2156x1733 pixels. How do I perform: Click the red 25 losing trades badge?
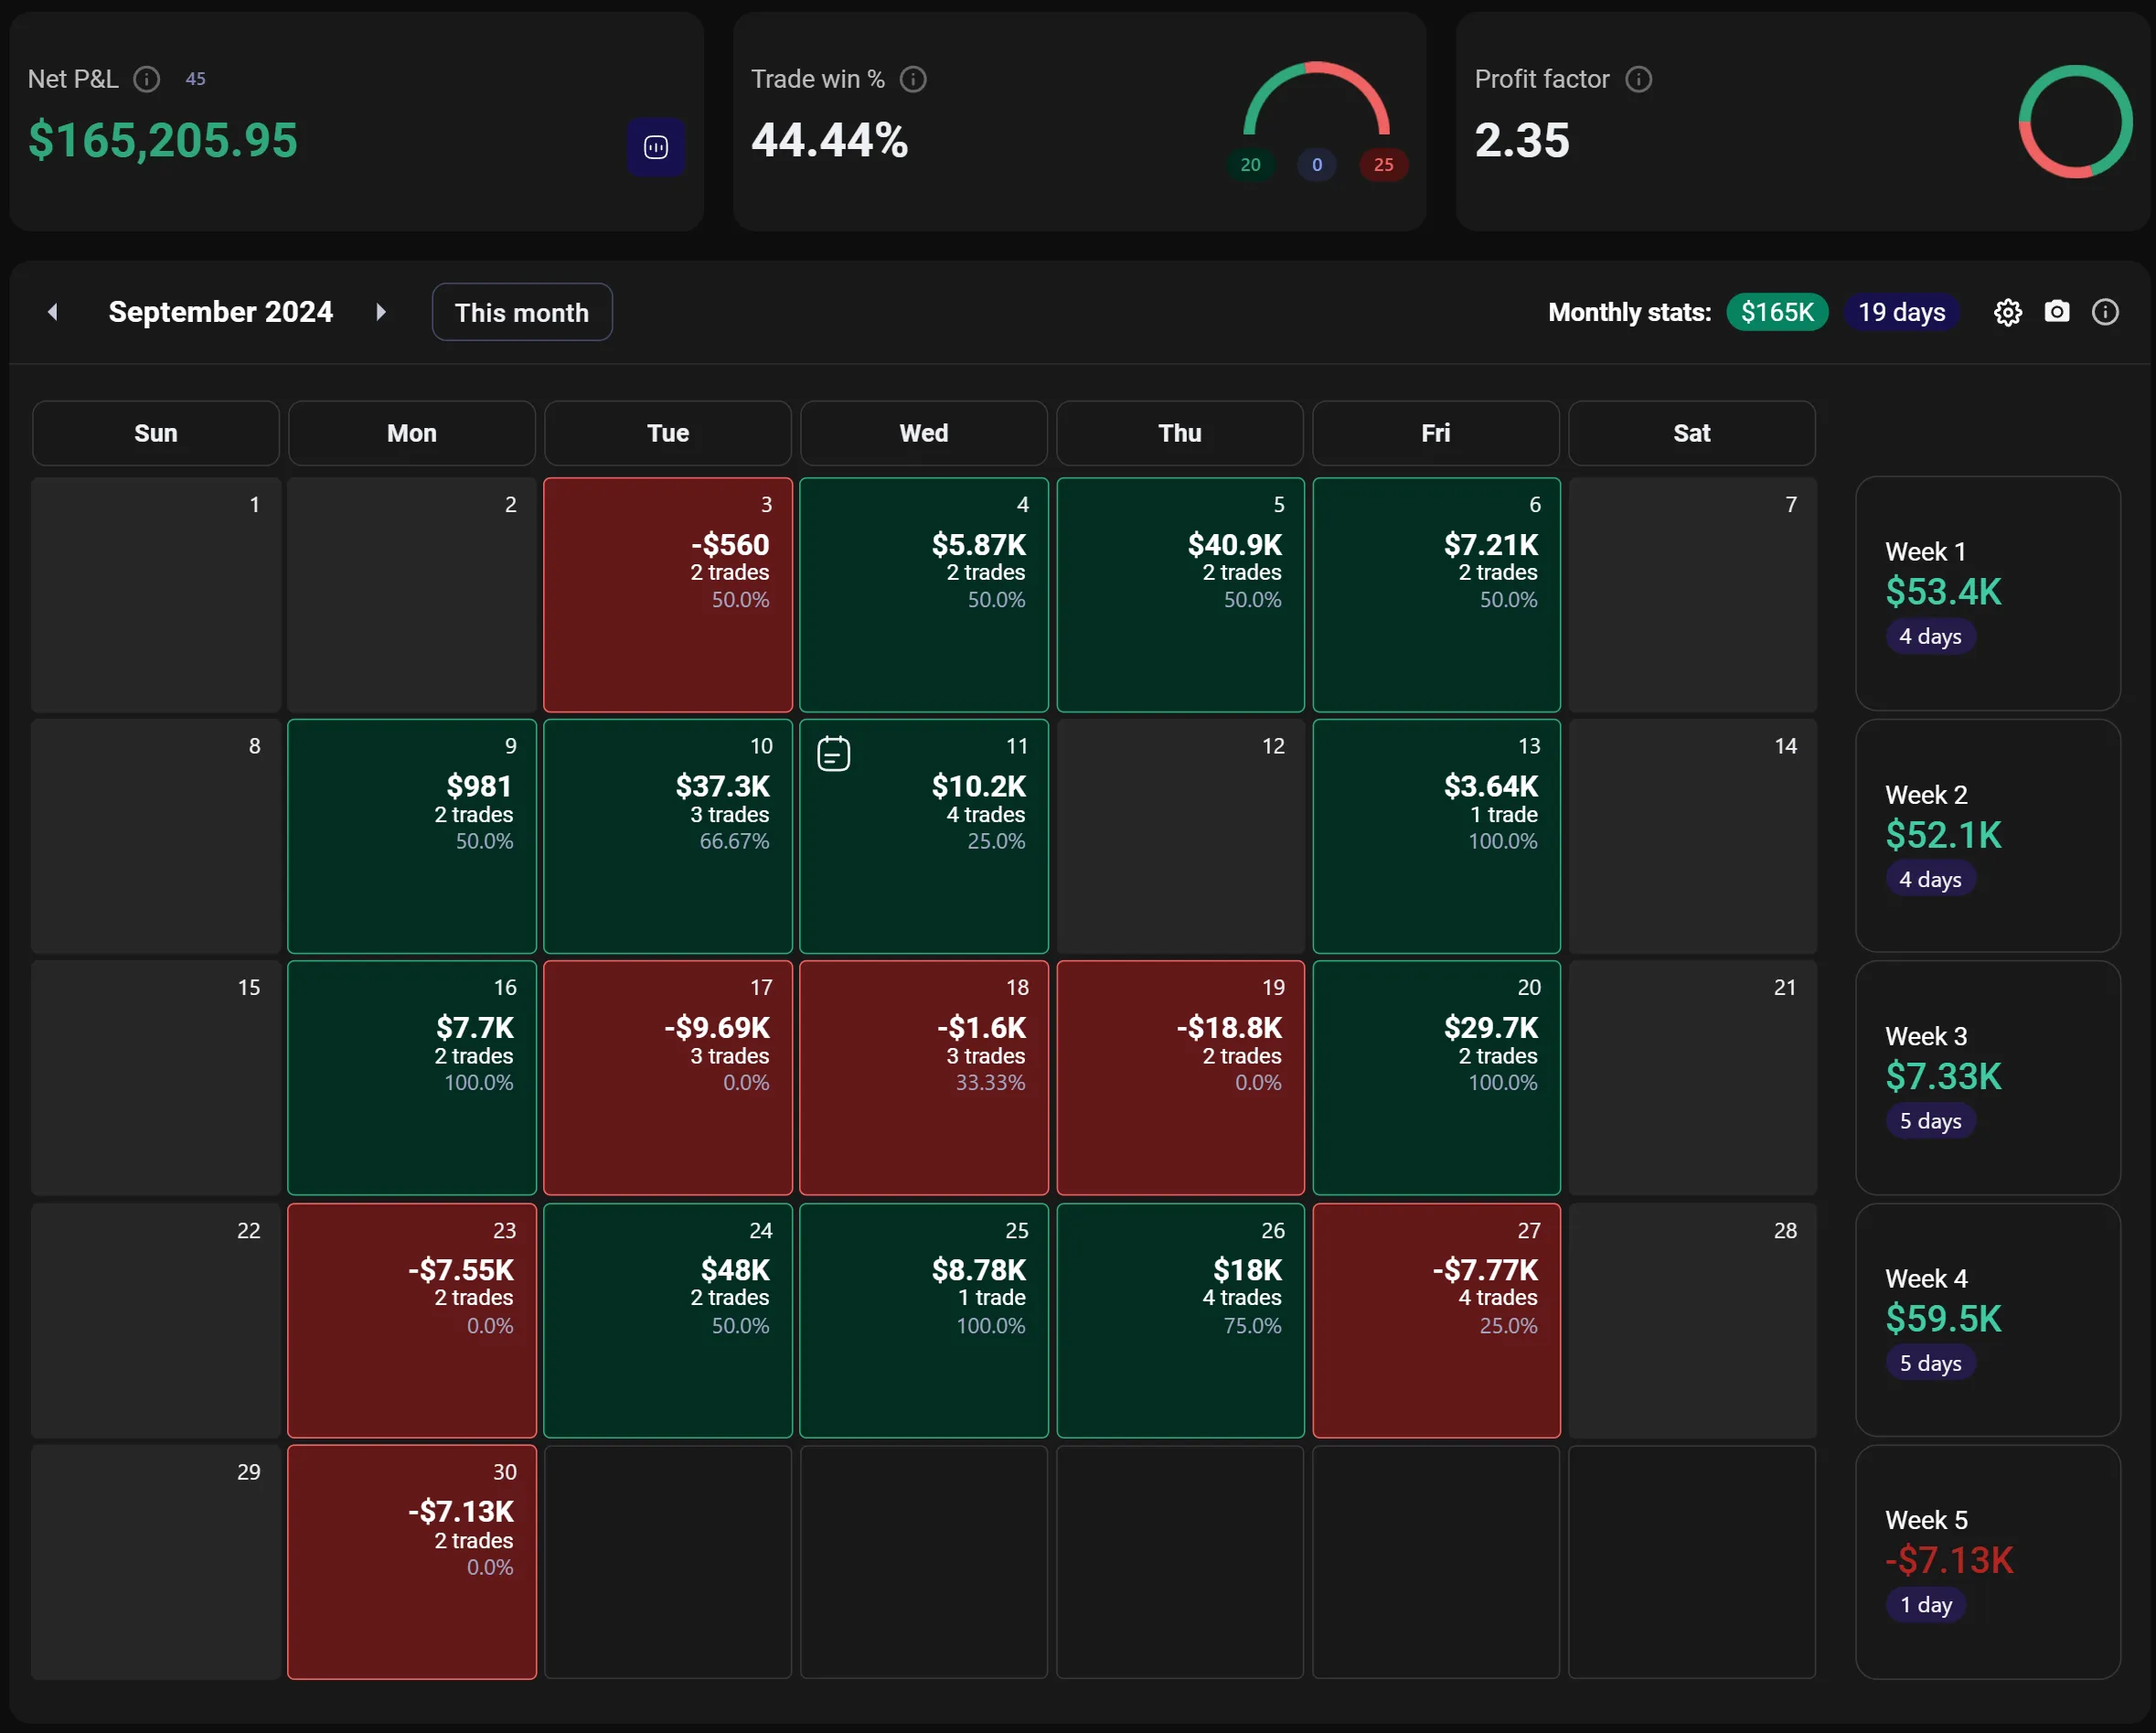click(x=1383, y=165)
